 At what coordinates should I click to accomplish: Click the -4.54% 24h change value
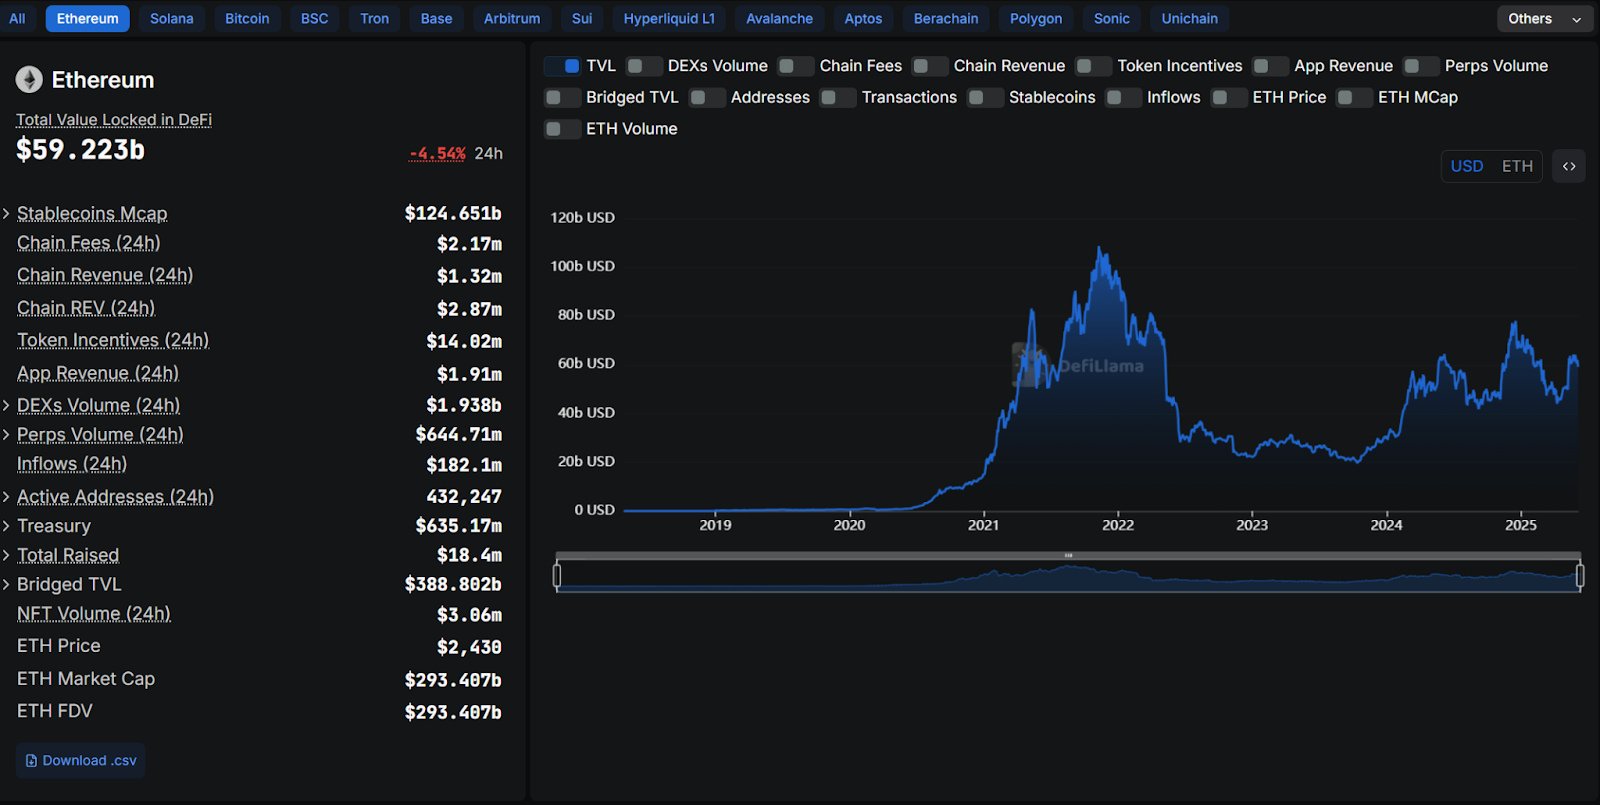pyautogui.click(x=438, y=154)
